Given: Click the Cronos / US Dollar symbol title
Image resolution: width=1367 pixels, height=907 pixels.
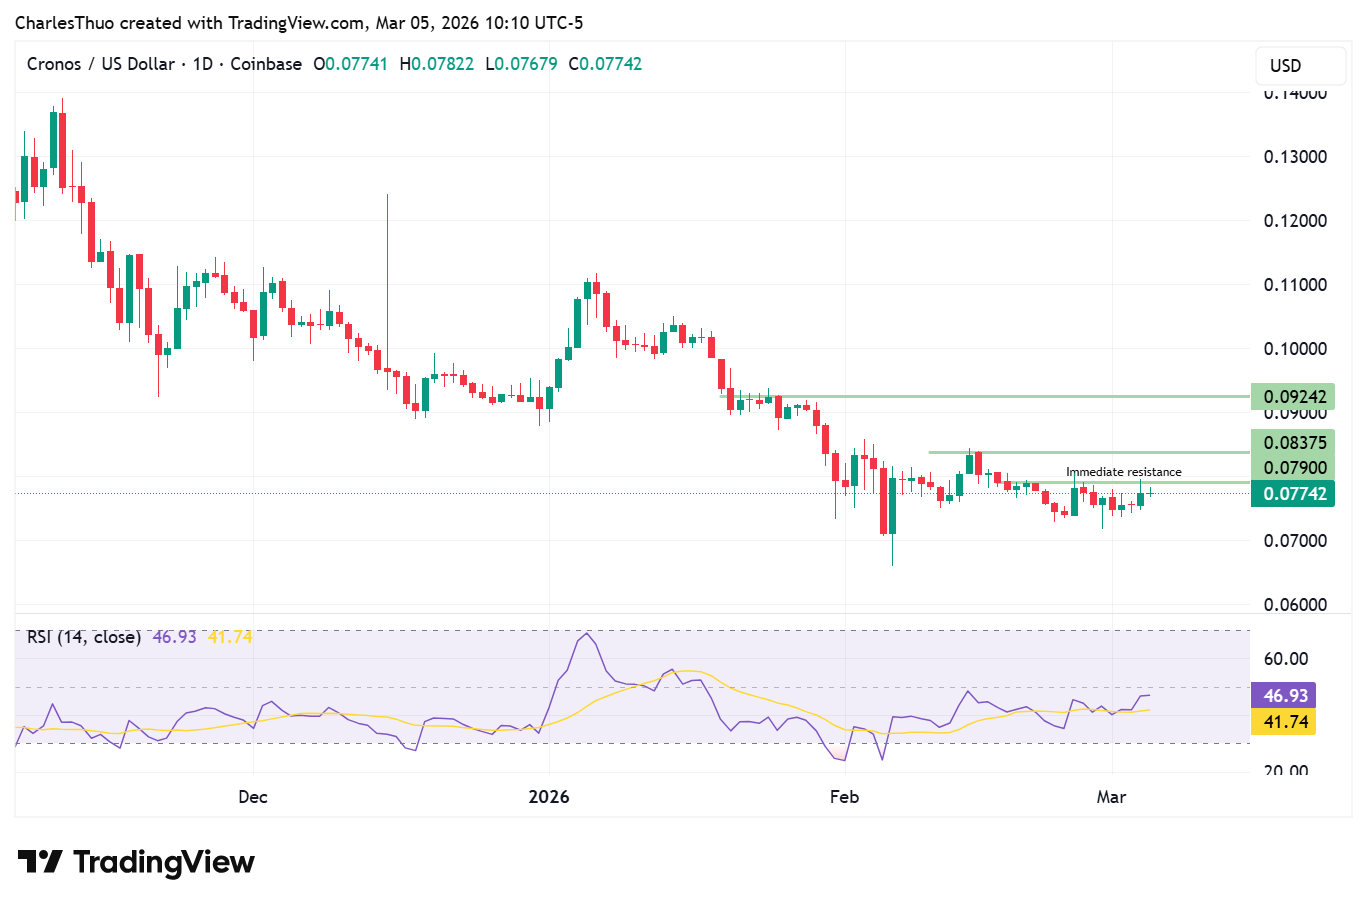Looking at the screenshot, I should [100, 64].
